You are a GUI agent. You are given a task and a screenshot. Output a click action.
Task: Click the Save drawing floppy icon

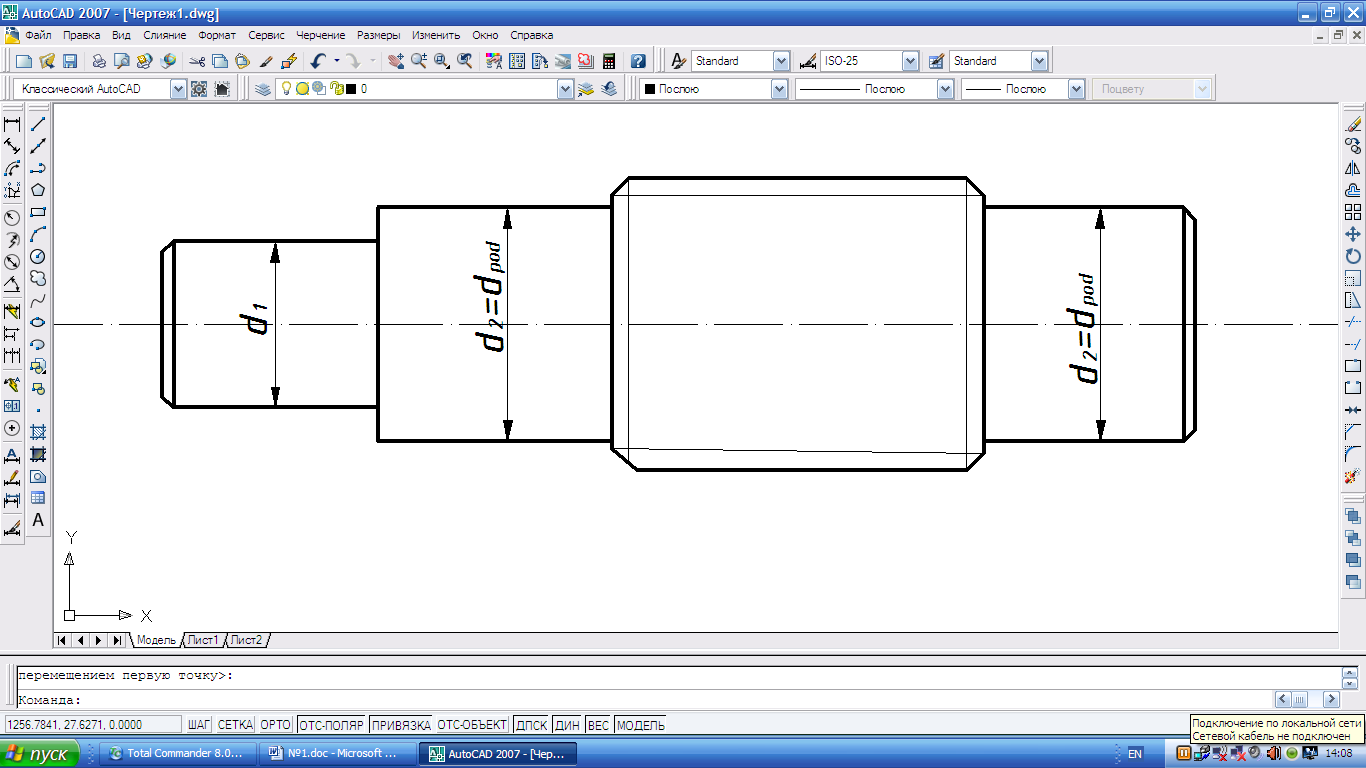pos(70,61)
